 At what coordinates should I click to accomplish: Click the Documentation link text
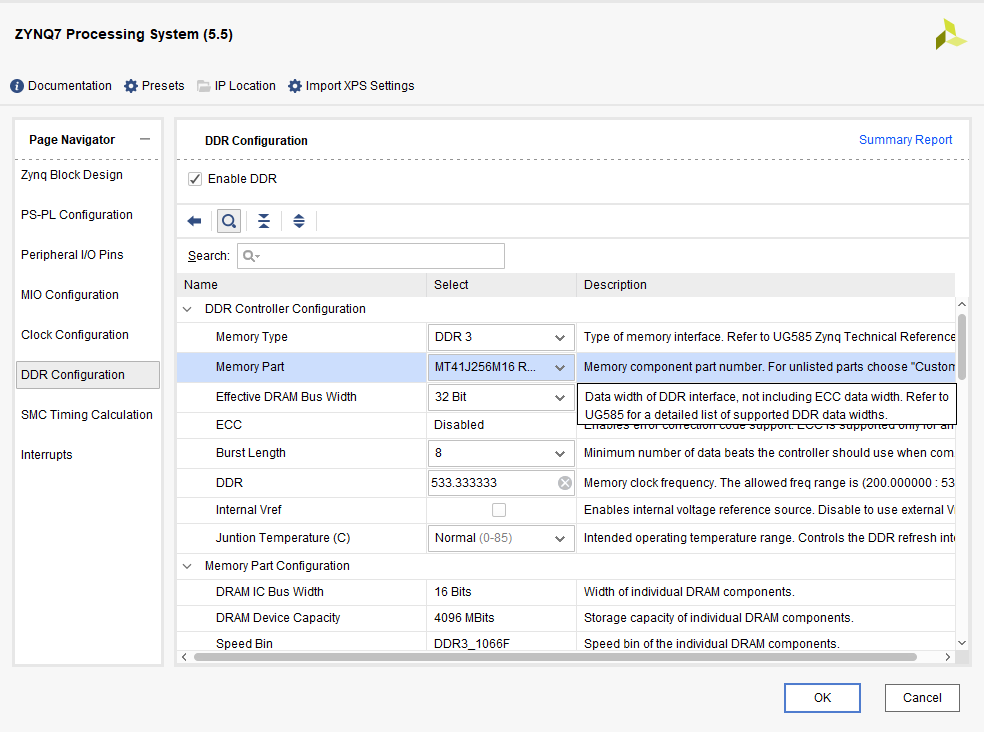tap(70, 86)
